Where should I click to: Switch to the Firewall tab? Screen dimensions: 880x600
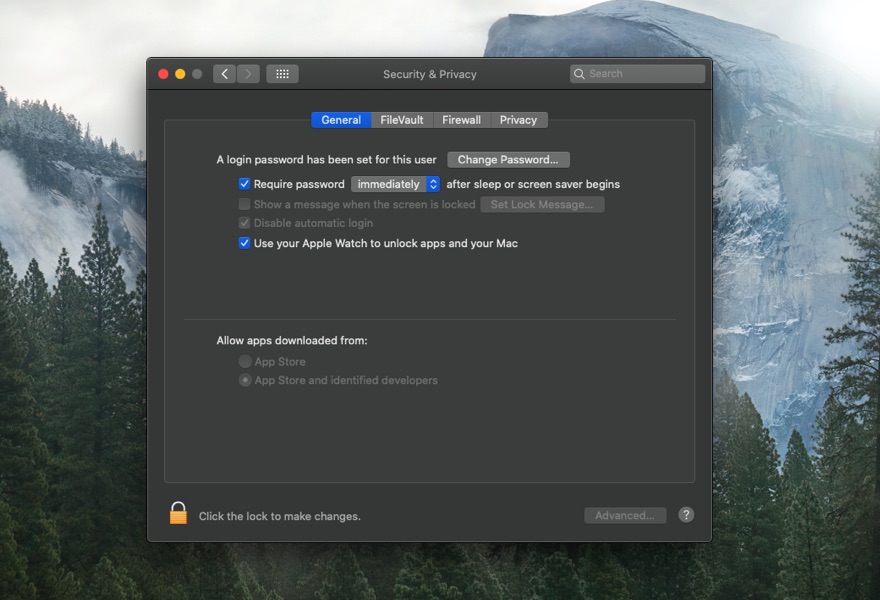tap(461, 120)
